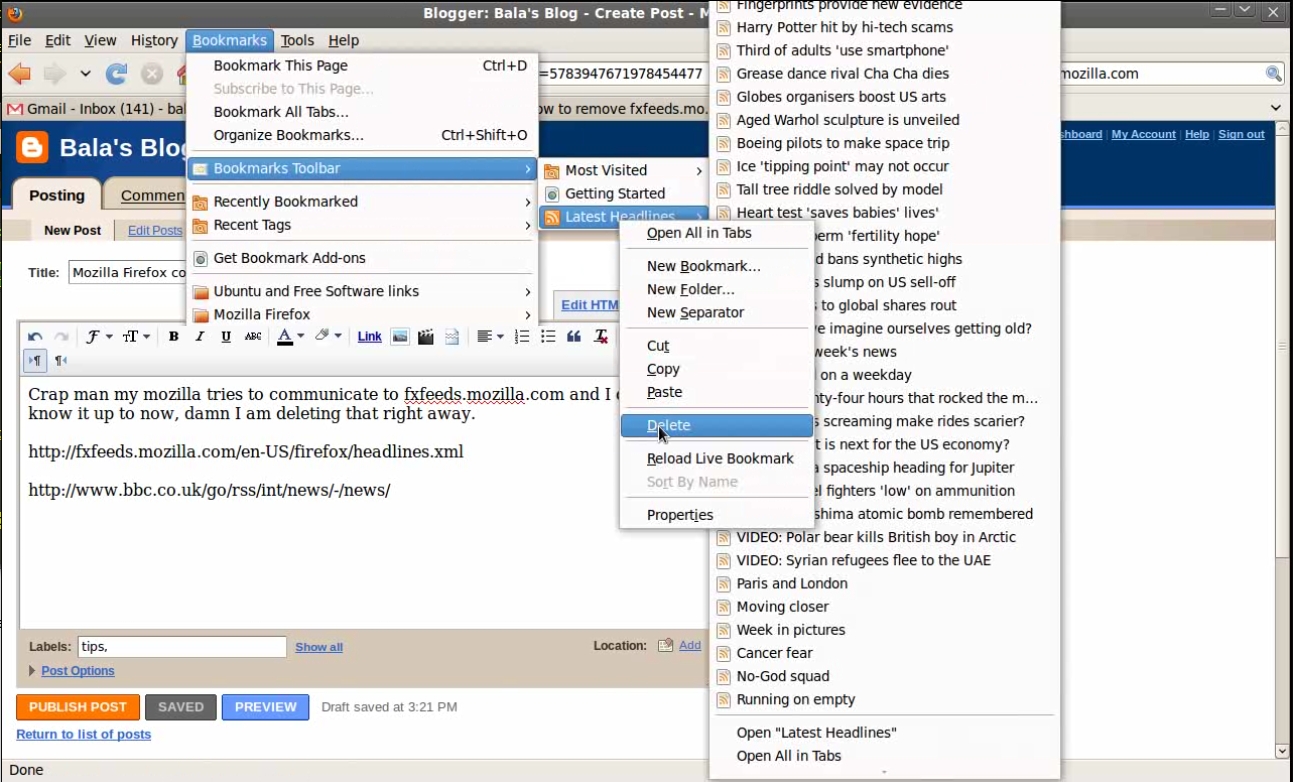The image size is (1293, 782).
Task: Click the PREVIEW button
Action: (x=266, y=707)
